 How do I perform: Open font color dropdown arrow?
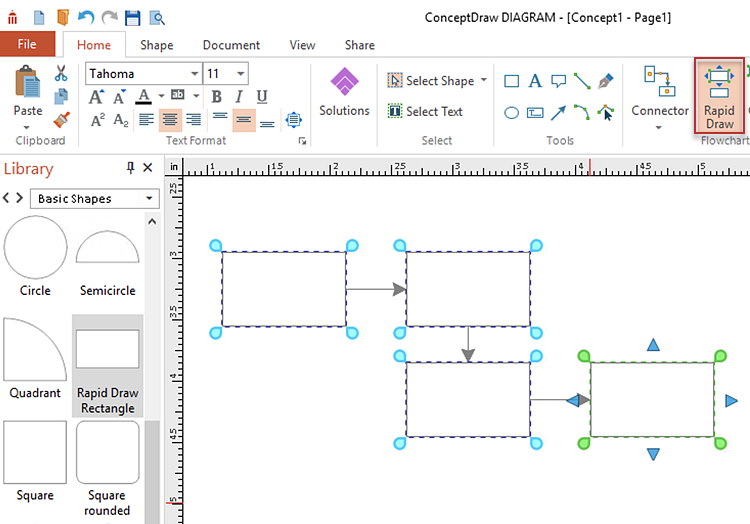tap(161, 96)
